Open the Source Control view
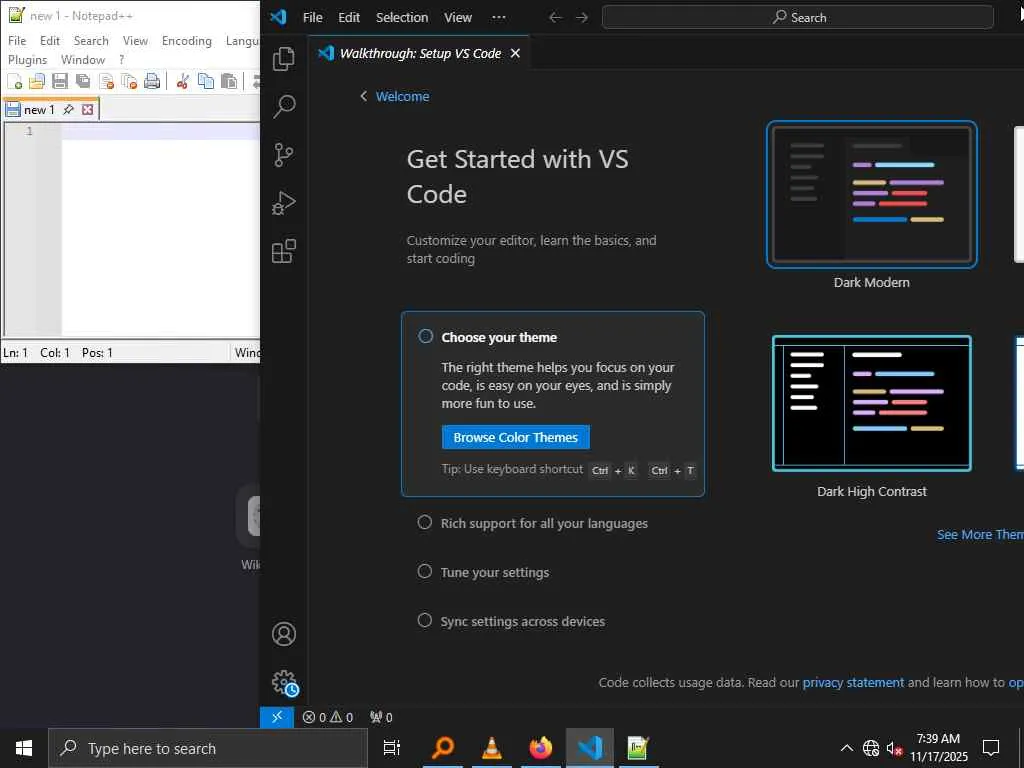 283,155
